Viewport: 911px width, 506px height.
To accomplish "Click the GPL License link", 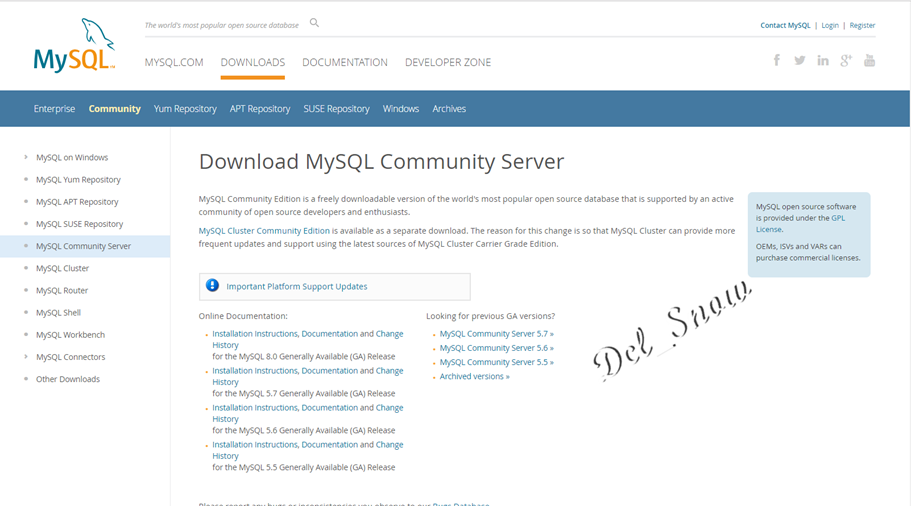I will (x=801, y=224).
